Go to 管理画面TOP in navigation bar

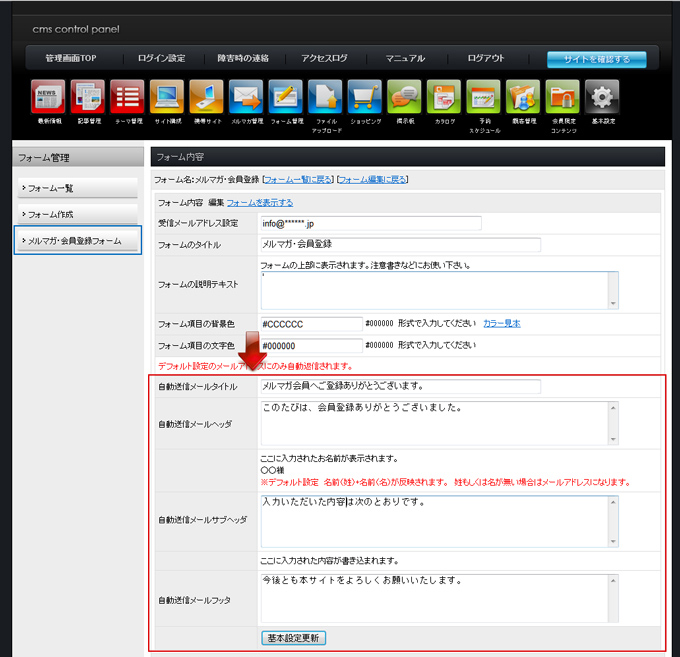pos(73,59)
